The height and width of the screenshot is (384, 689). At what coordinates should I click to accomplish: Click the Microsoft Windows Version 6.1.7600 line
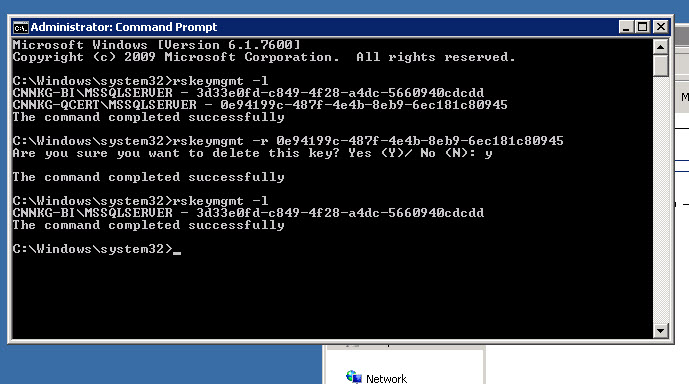point(156,45)
